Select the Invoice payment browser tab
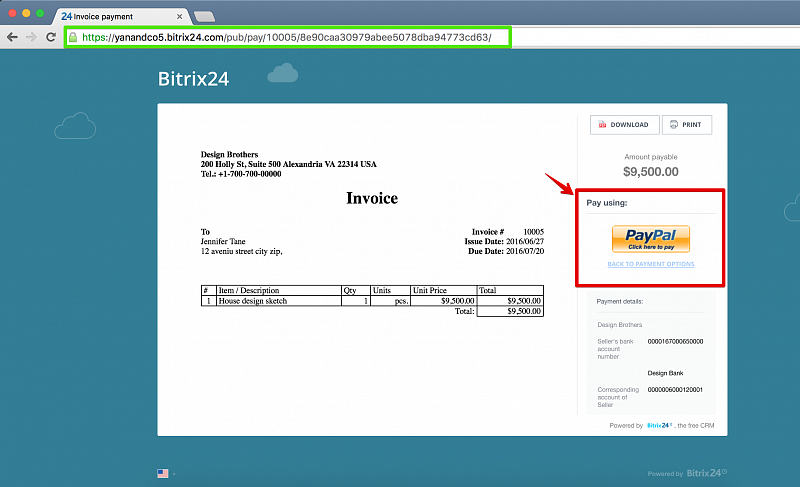Screen dimensions: 800x487 coord(121,16)
